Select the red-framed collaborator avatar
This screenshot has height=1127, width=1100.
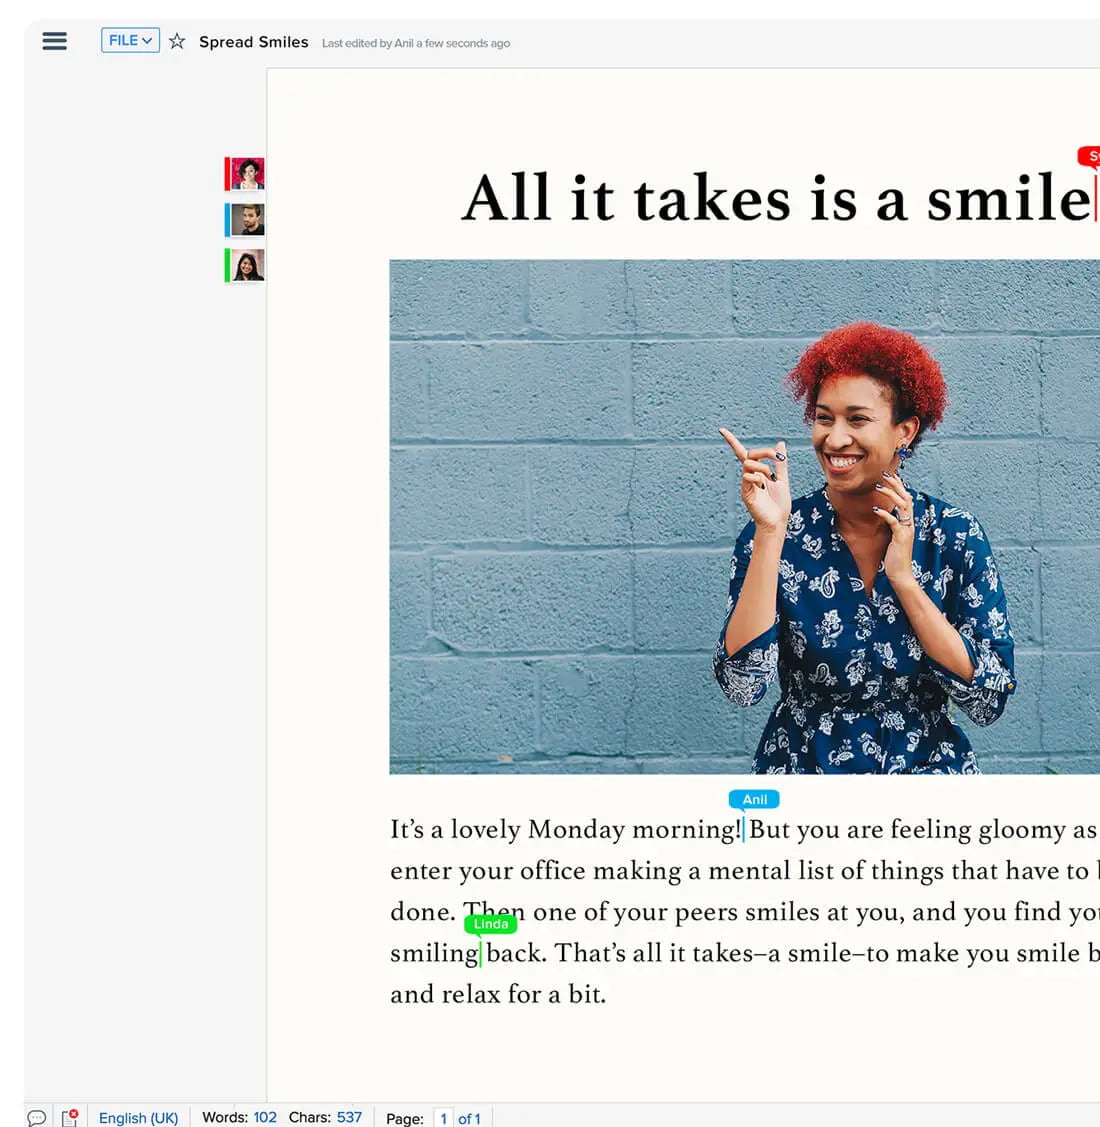pyautogui.click(x=245, y=172)
